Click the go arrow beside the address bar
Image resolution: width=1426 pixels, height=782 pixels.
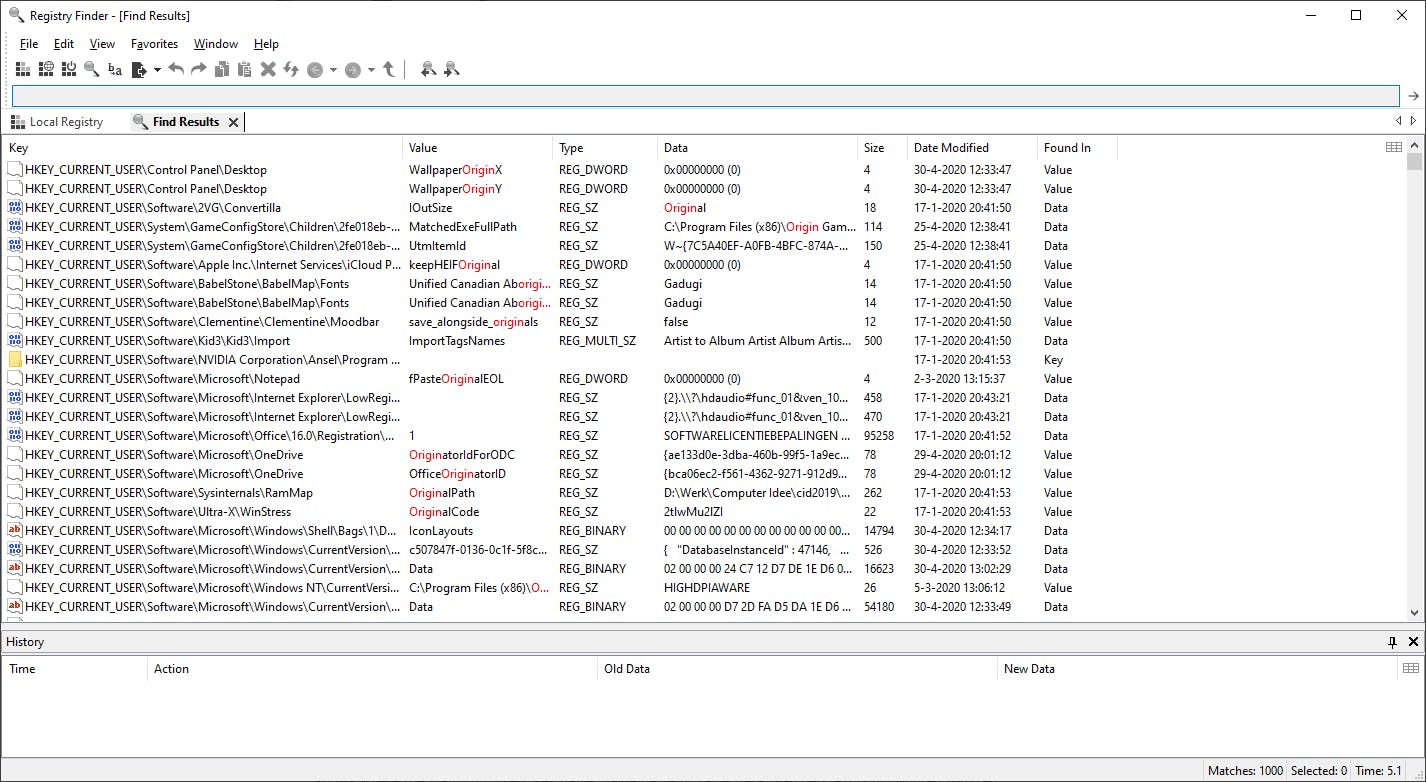click(1413, 95)
